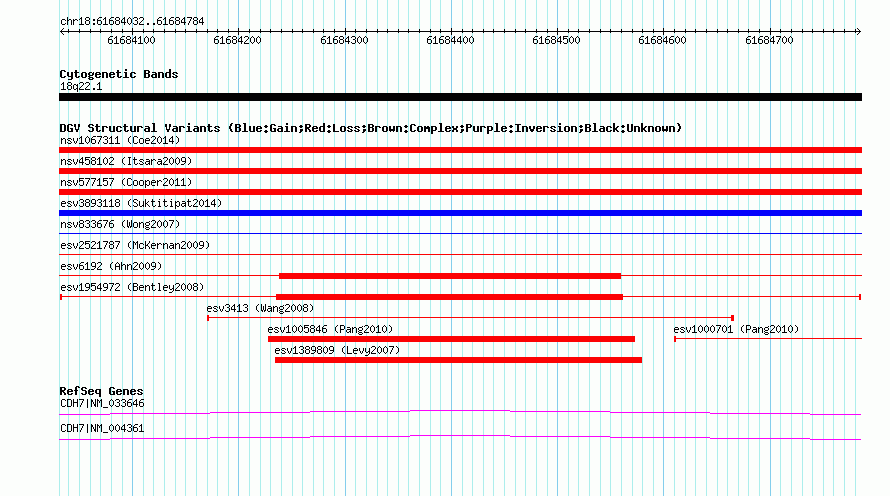Image resolution: width=890 pixels, height=496 pixels.
Task: Select variant label esv6192 (Ahn2009)
Action: 111,266
